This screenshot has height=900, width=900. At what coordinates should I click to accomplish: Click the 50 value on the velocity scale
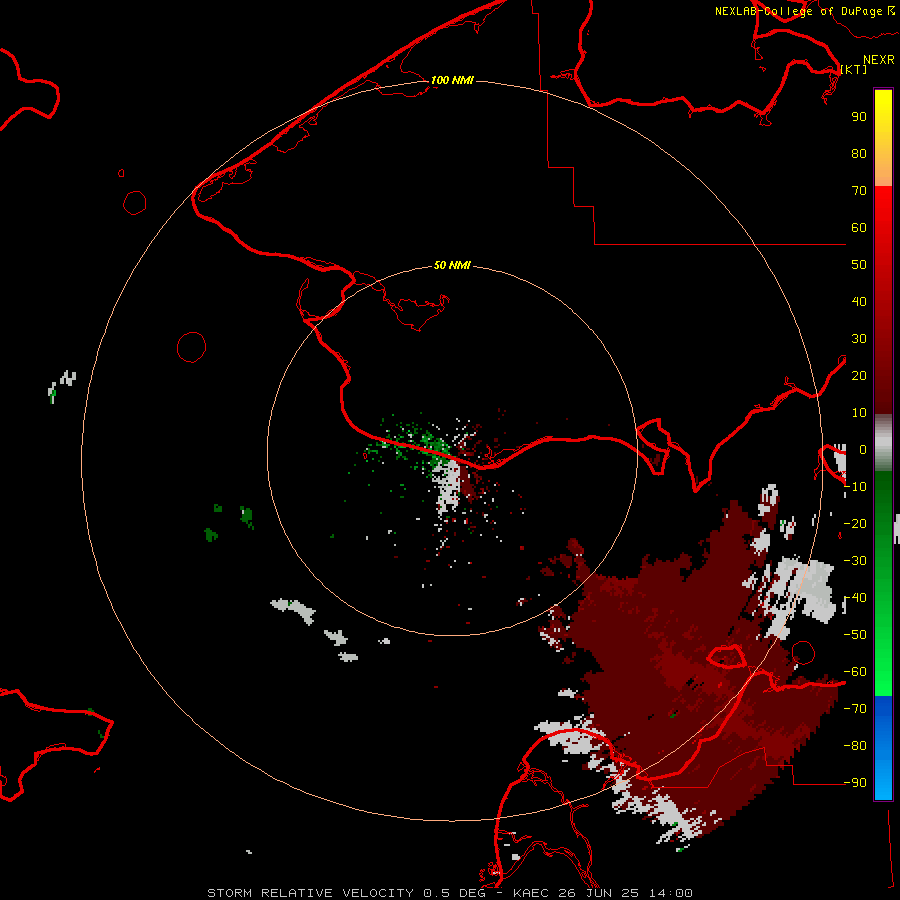859,265
